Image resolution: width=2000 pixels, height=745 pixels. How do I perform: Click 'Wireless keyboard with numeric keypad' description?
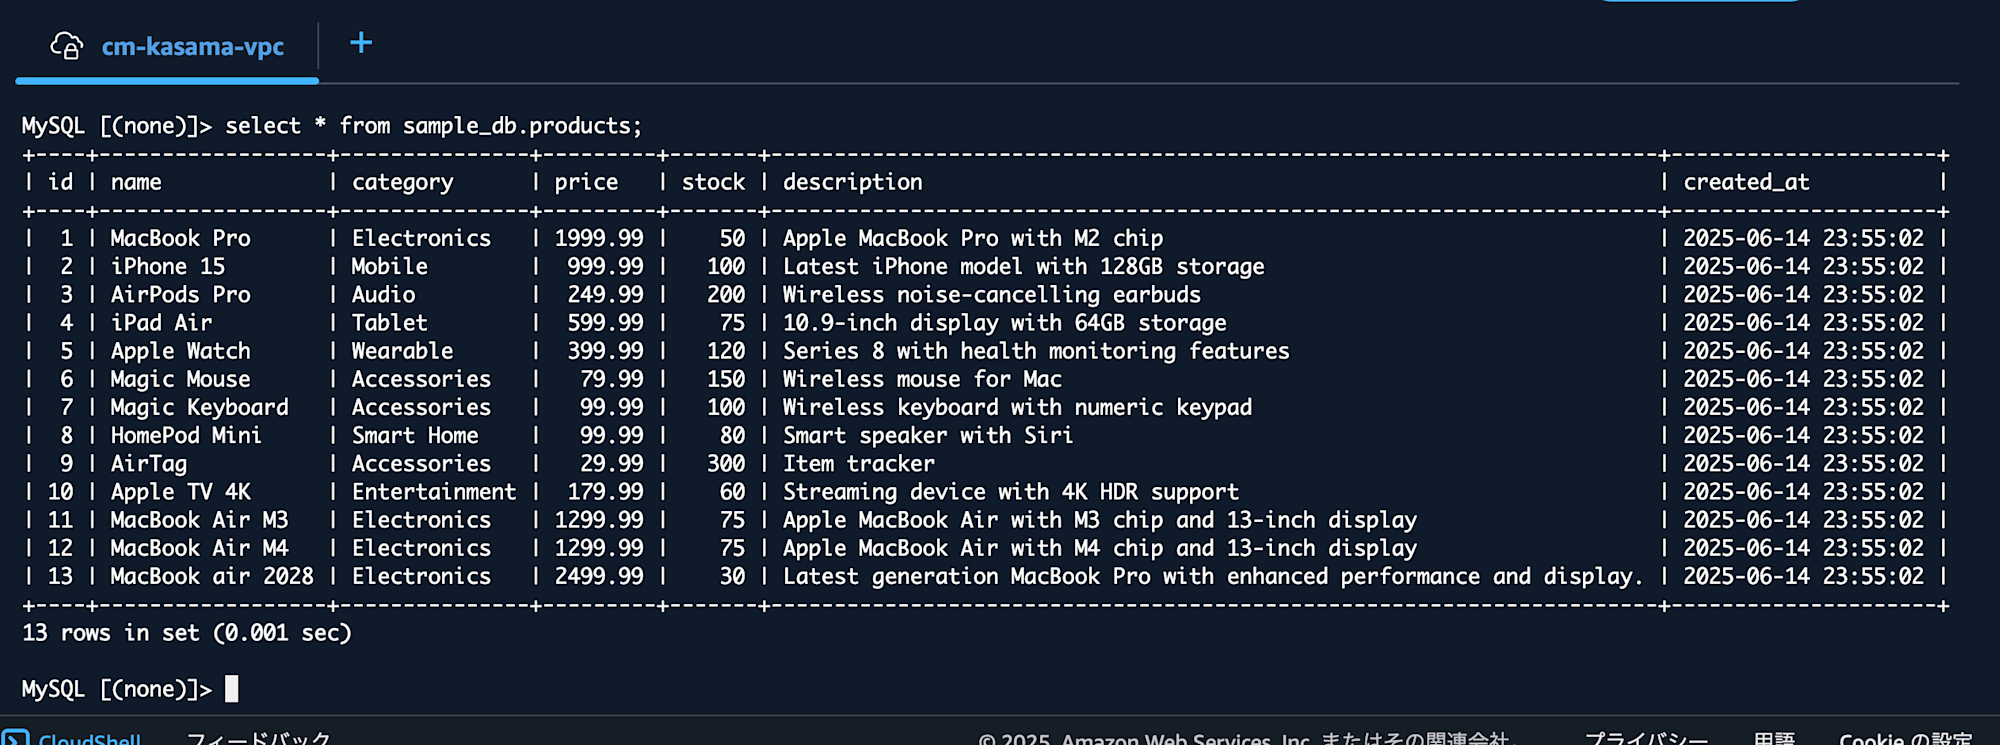coord(1017,407)
